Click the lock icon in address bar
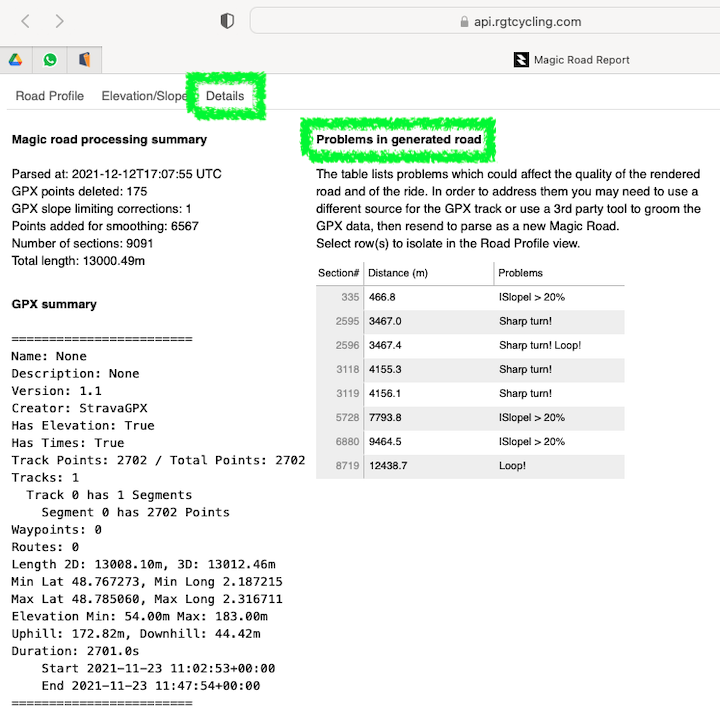 464,22
